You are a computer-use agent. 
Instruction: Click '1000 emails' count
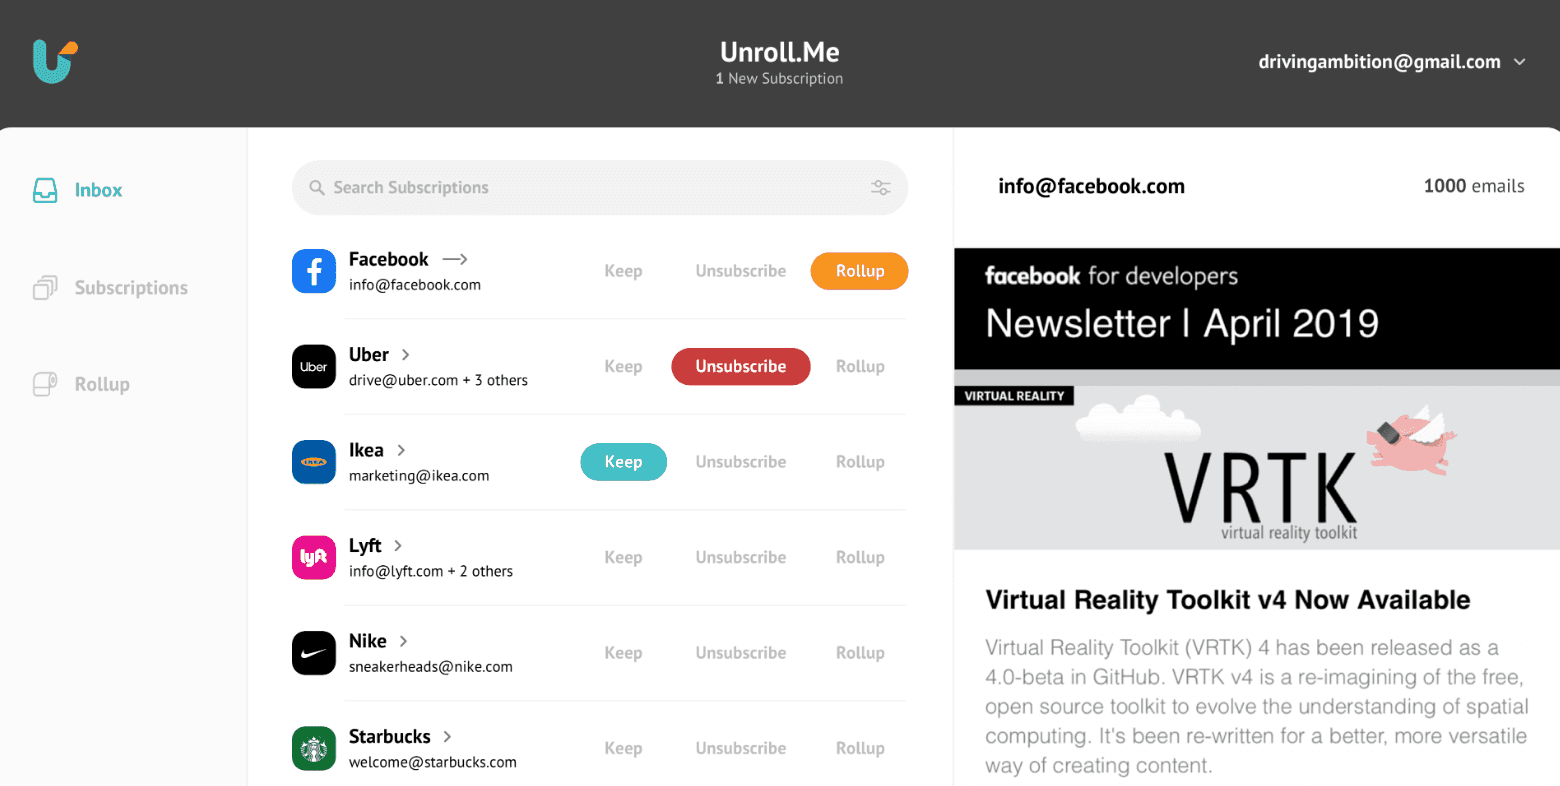tap(1474, 186)
